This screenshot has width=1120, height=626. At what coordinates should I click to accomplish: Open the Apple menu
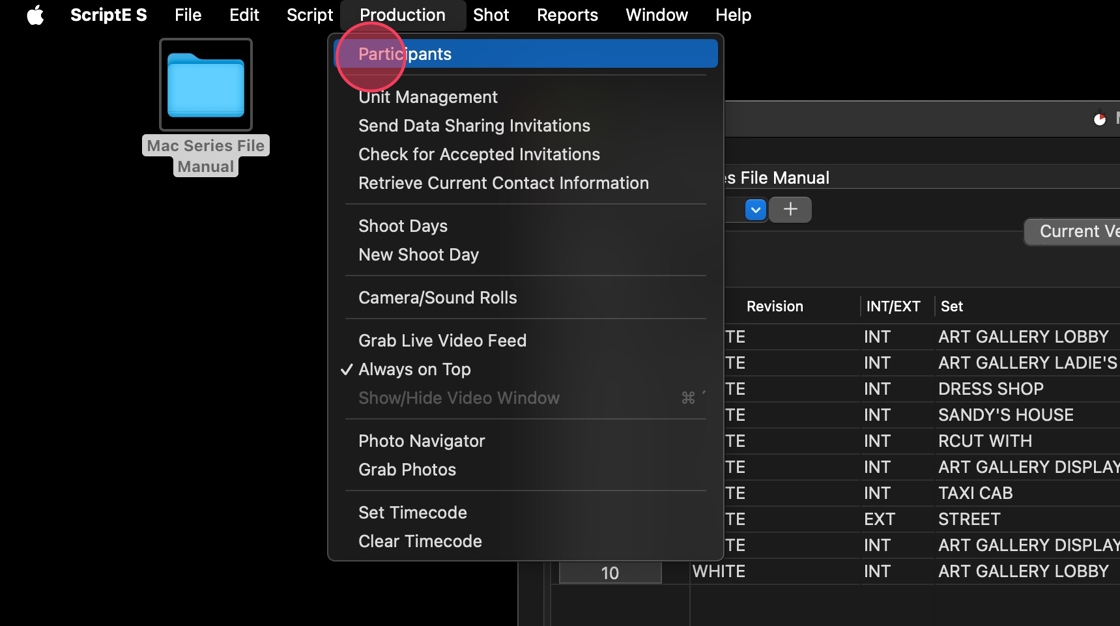(x=35, y=15)
